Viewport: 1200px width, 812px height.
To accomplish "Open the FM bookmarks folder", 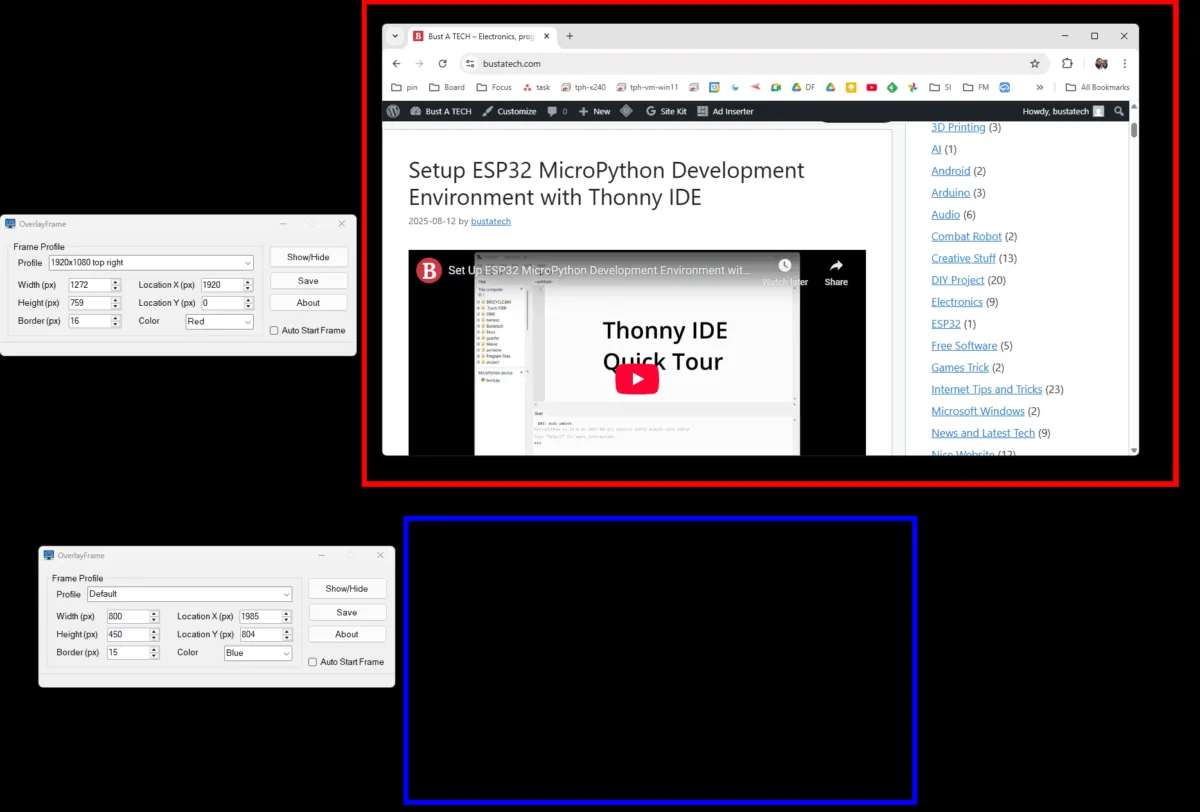I will click(x=976, y=87).
